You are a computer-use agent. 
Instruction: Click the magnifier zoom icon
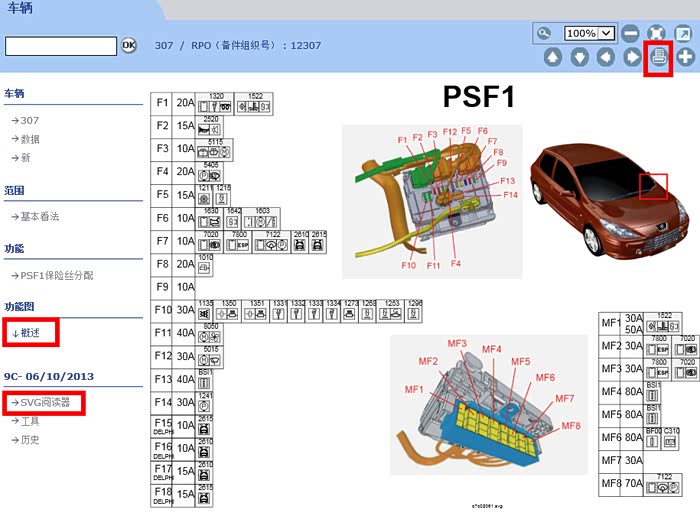coord(544,33)
